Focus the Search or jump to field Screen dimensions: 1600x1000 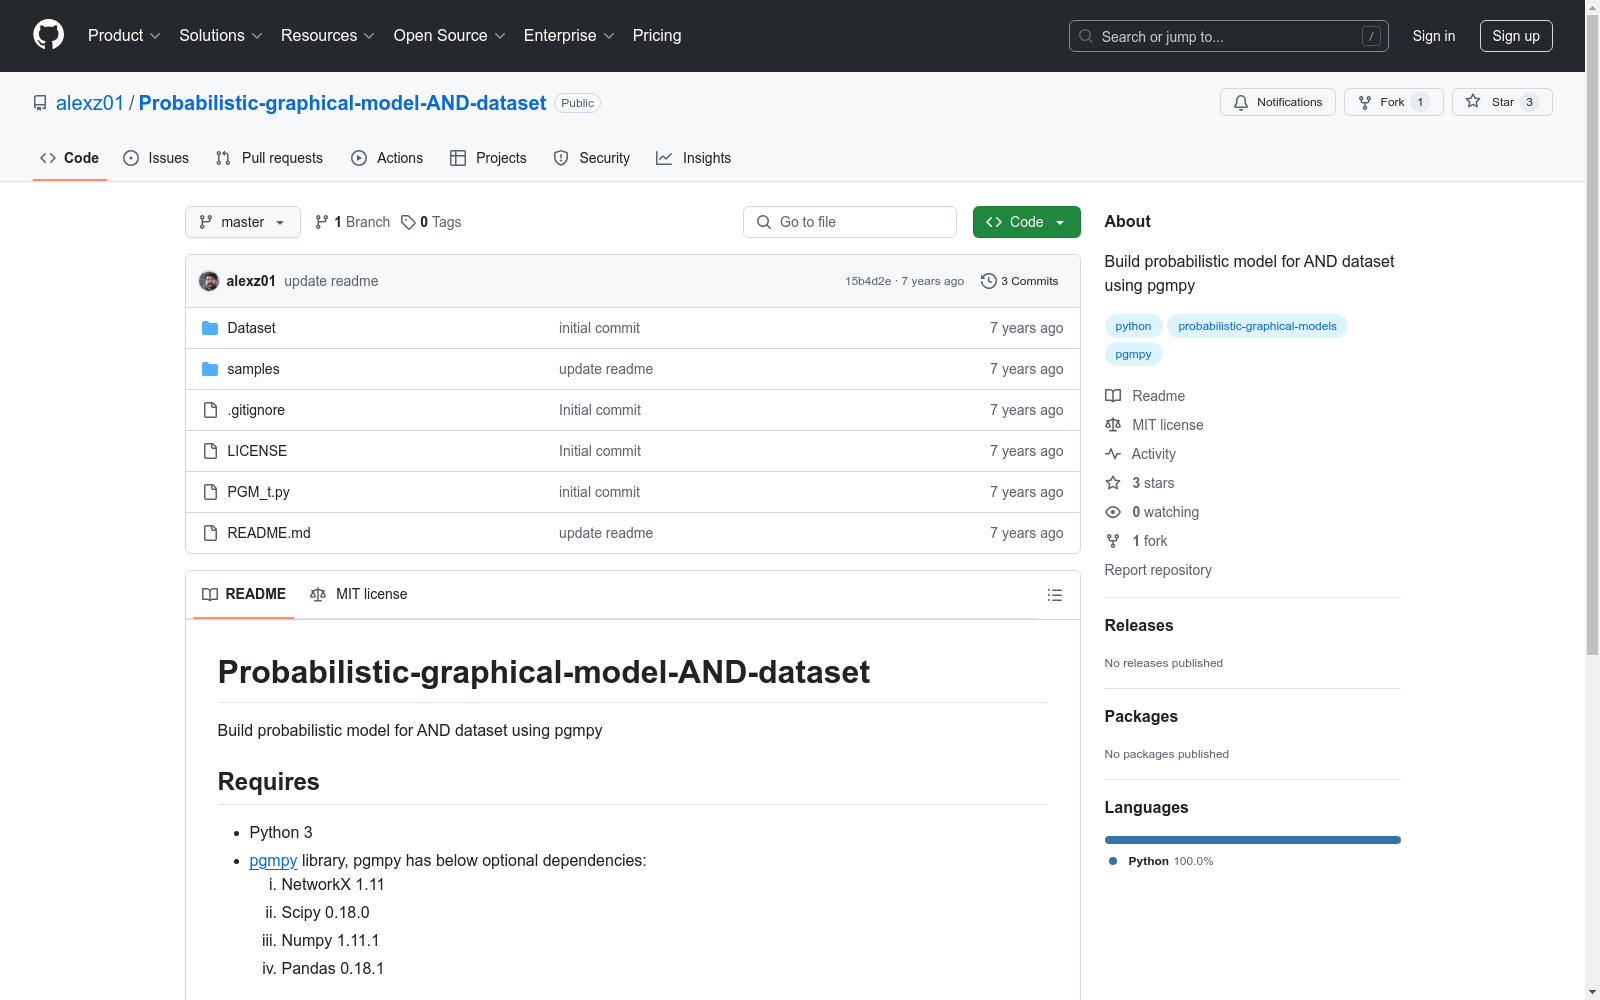tap(1229, 36)
